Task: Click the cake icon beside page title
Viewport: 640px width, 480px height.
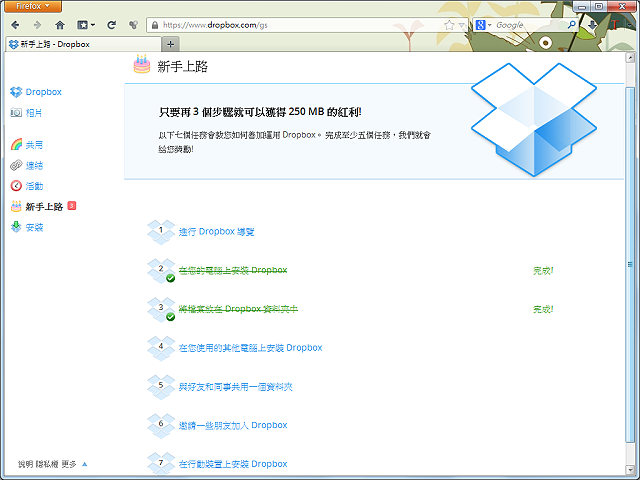Action: pos(142,64)
